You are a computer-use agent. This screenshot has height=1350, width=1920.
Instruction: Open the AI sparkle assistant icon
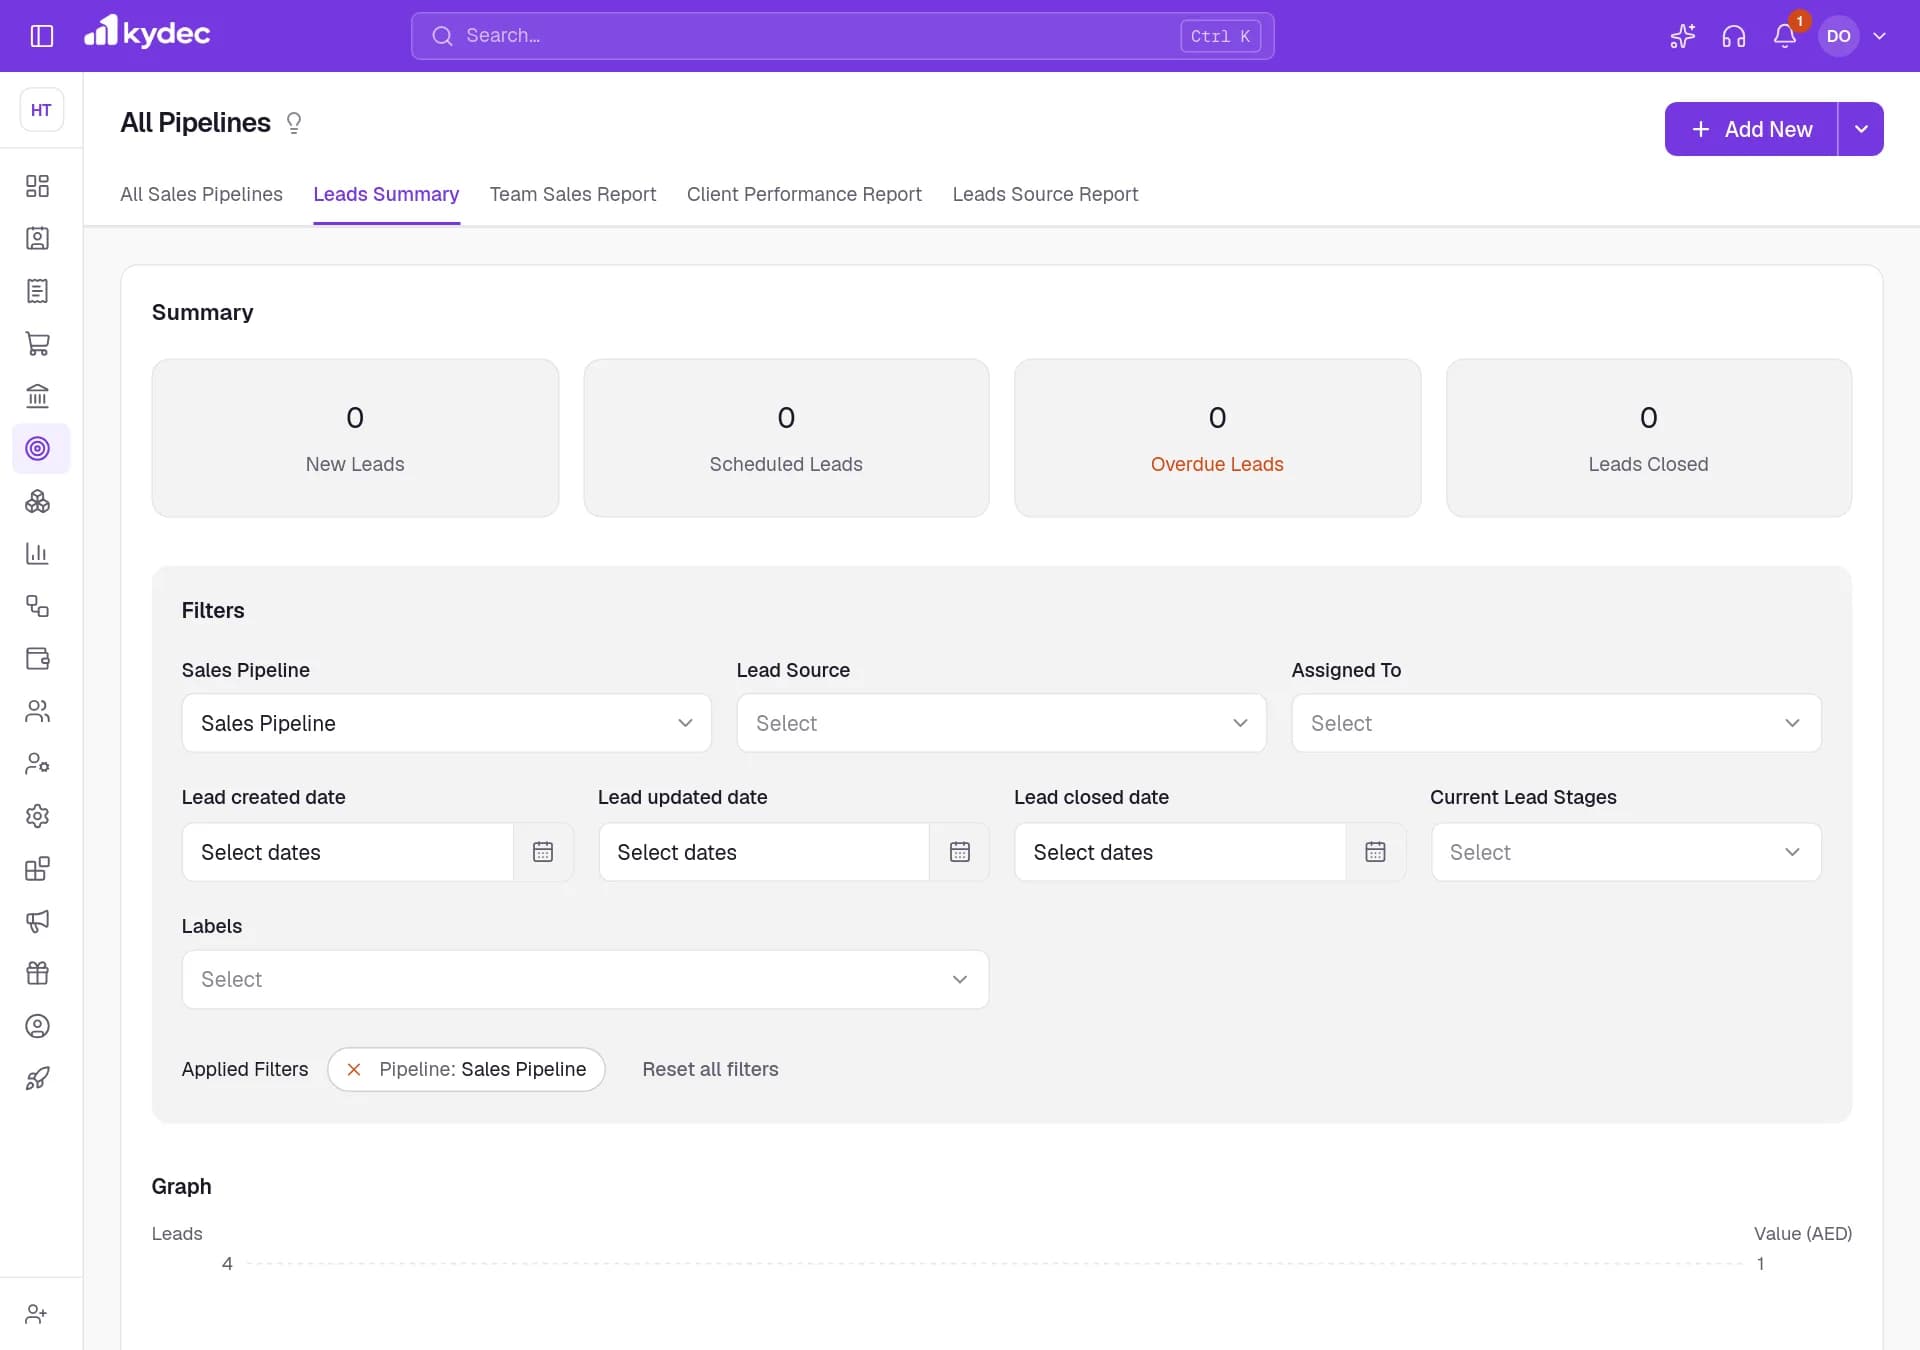tap(1682, 36)
